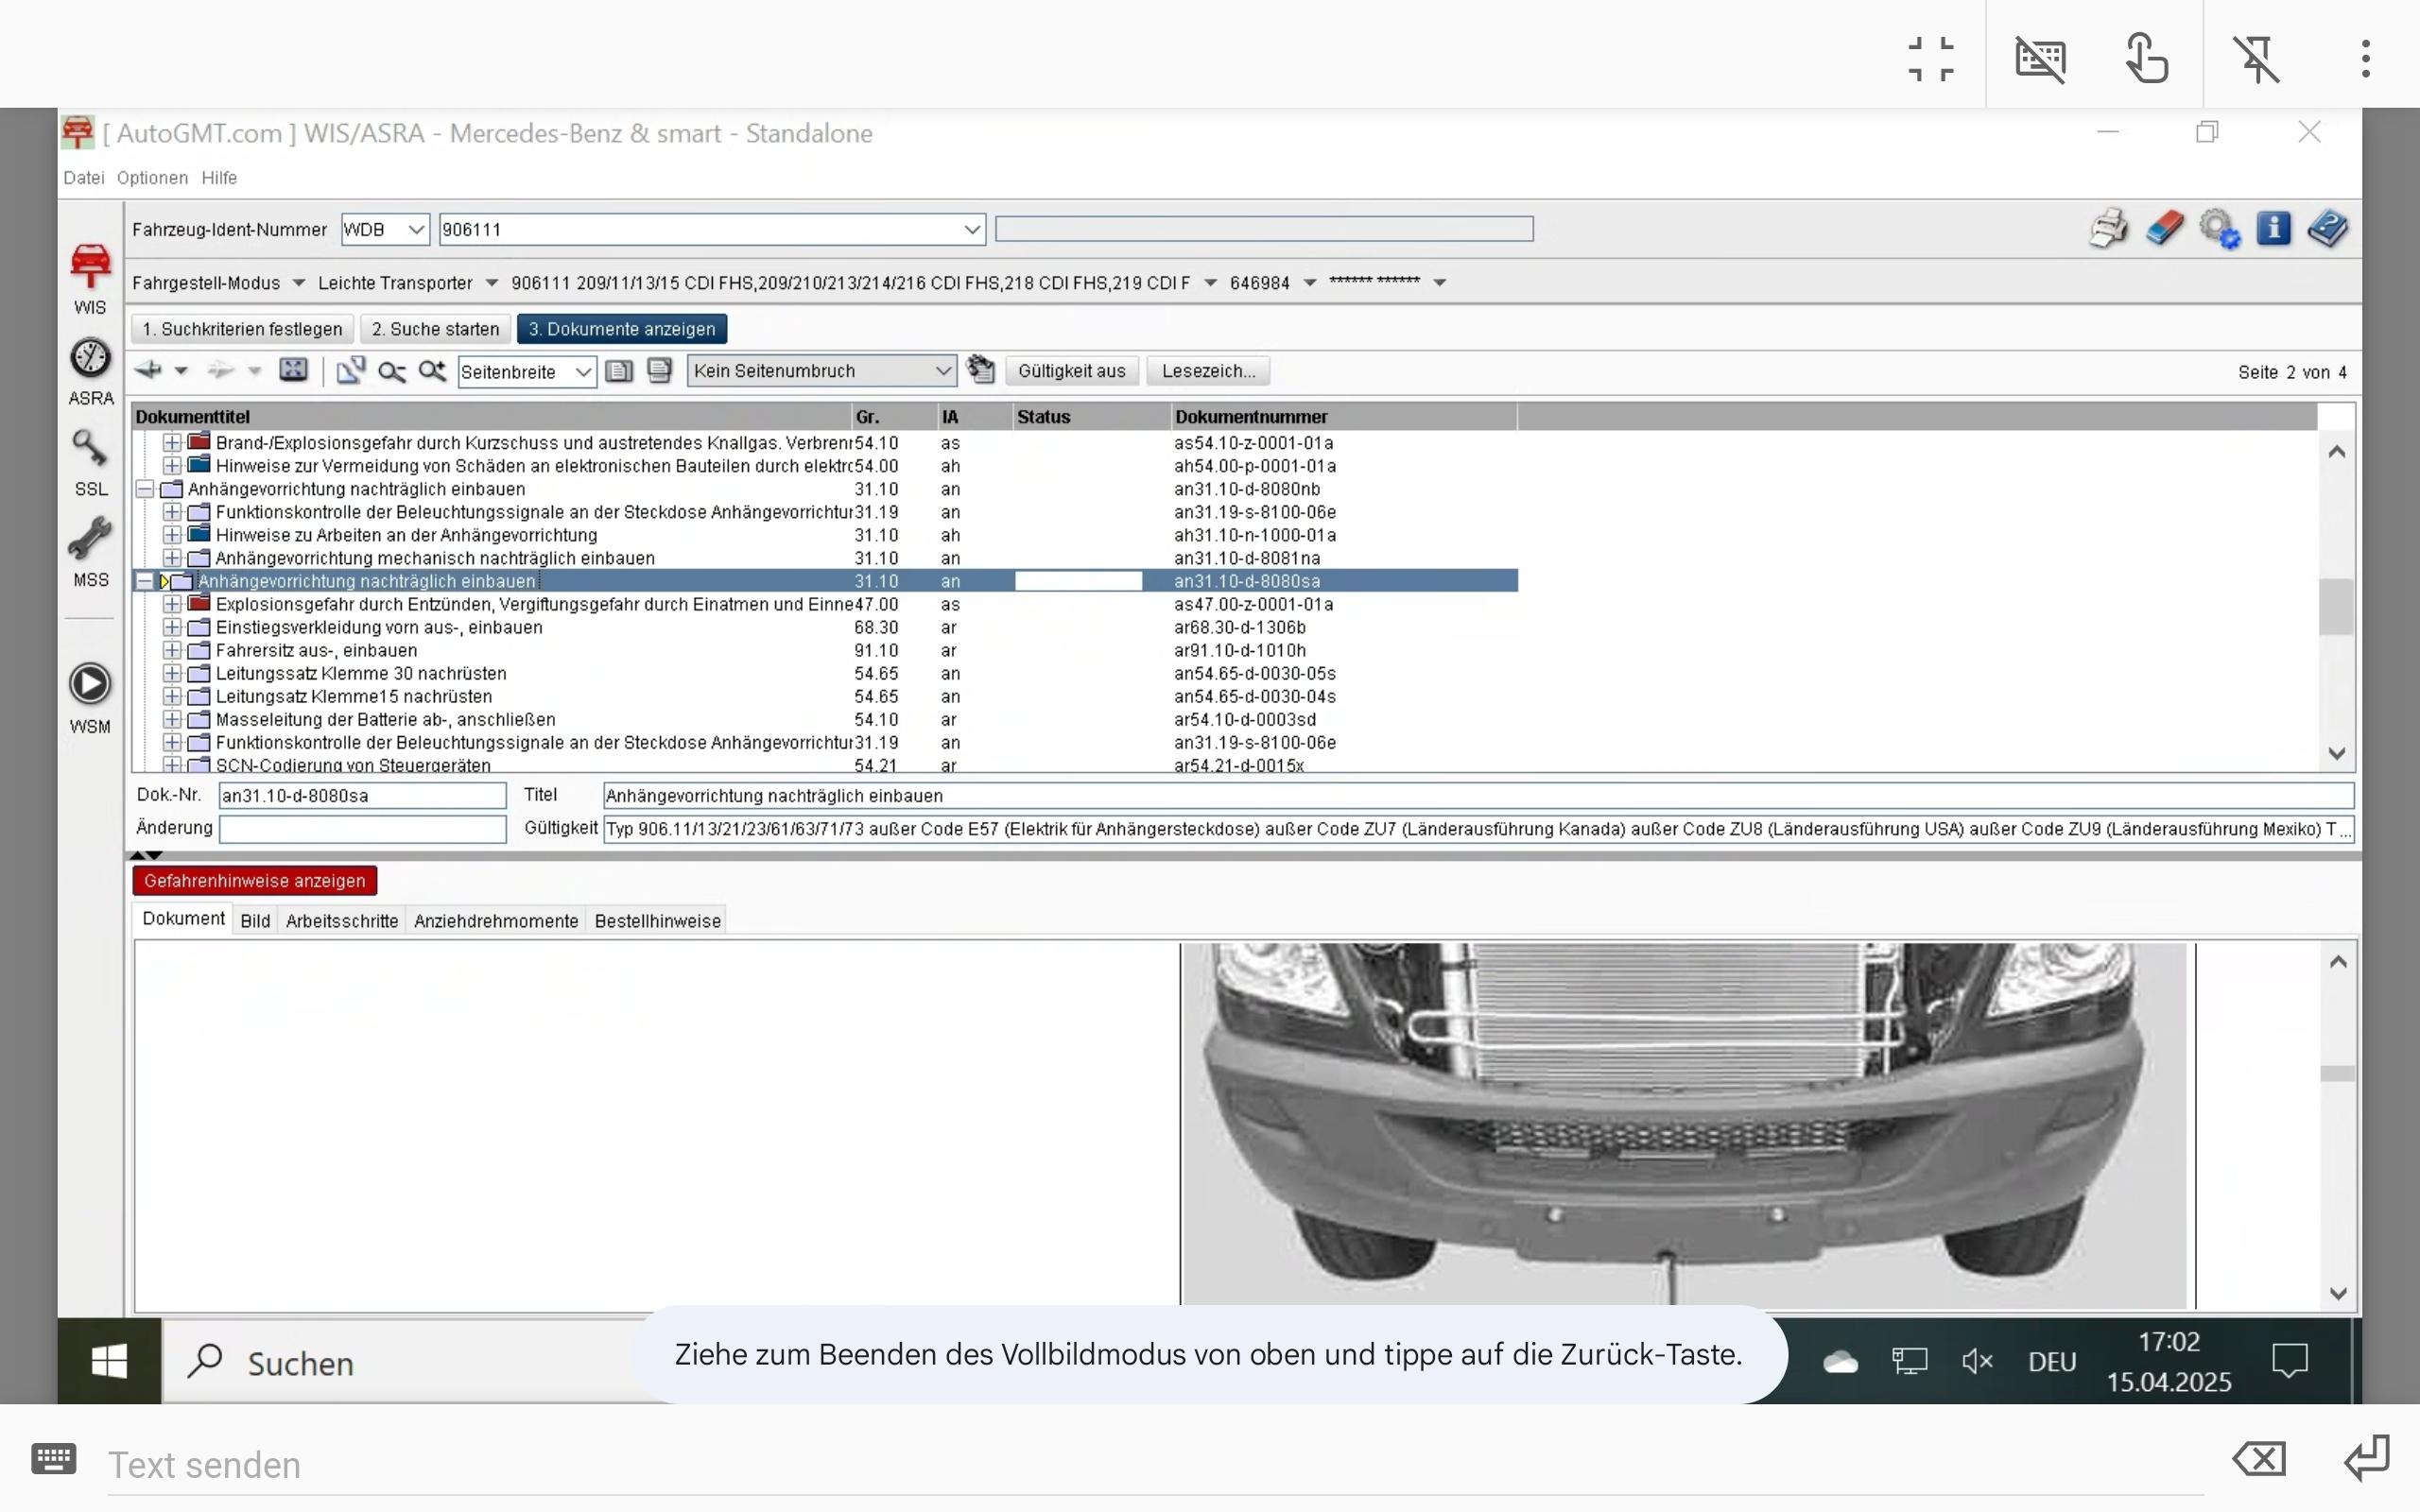2420x1512 pixels.
Task: Open the SSL search module
Action: [x=90, y=462]
